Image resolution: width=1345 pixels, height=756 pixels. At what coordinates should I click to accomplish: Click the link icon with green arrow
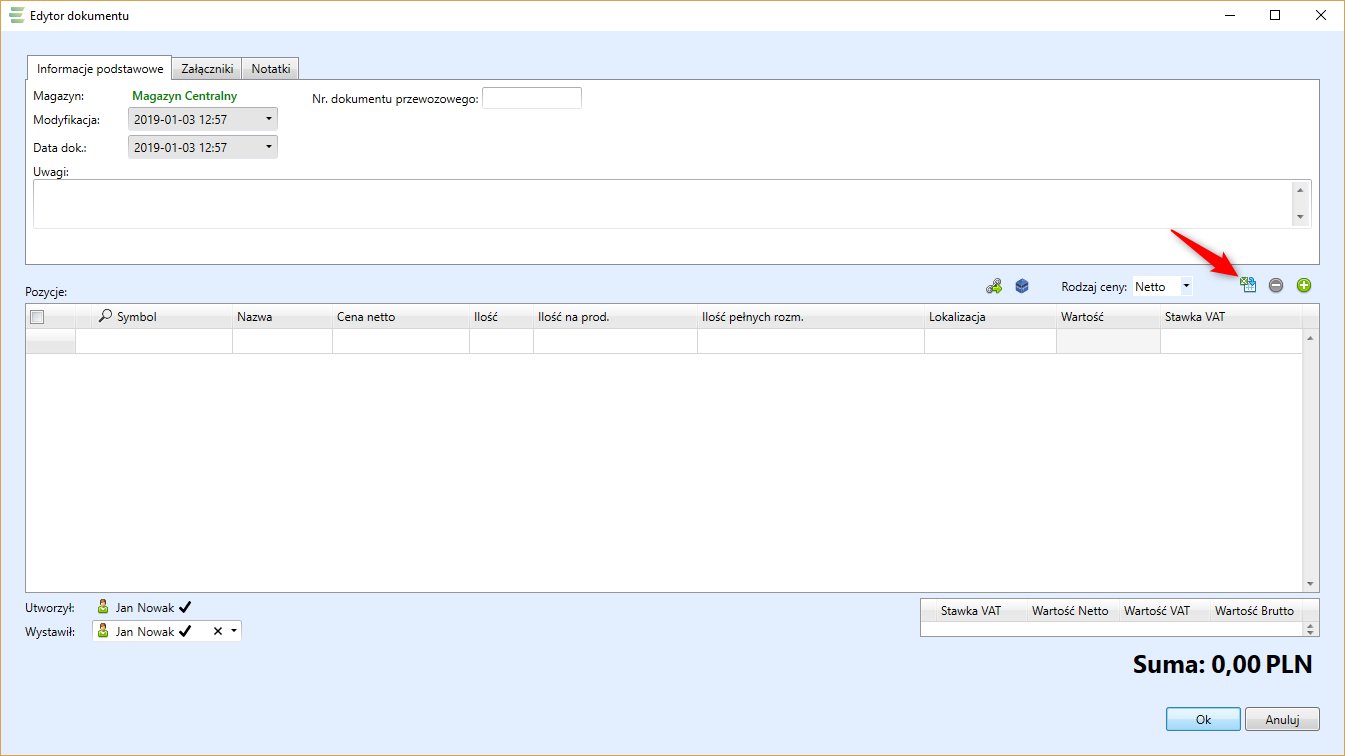tap(994, 286)
